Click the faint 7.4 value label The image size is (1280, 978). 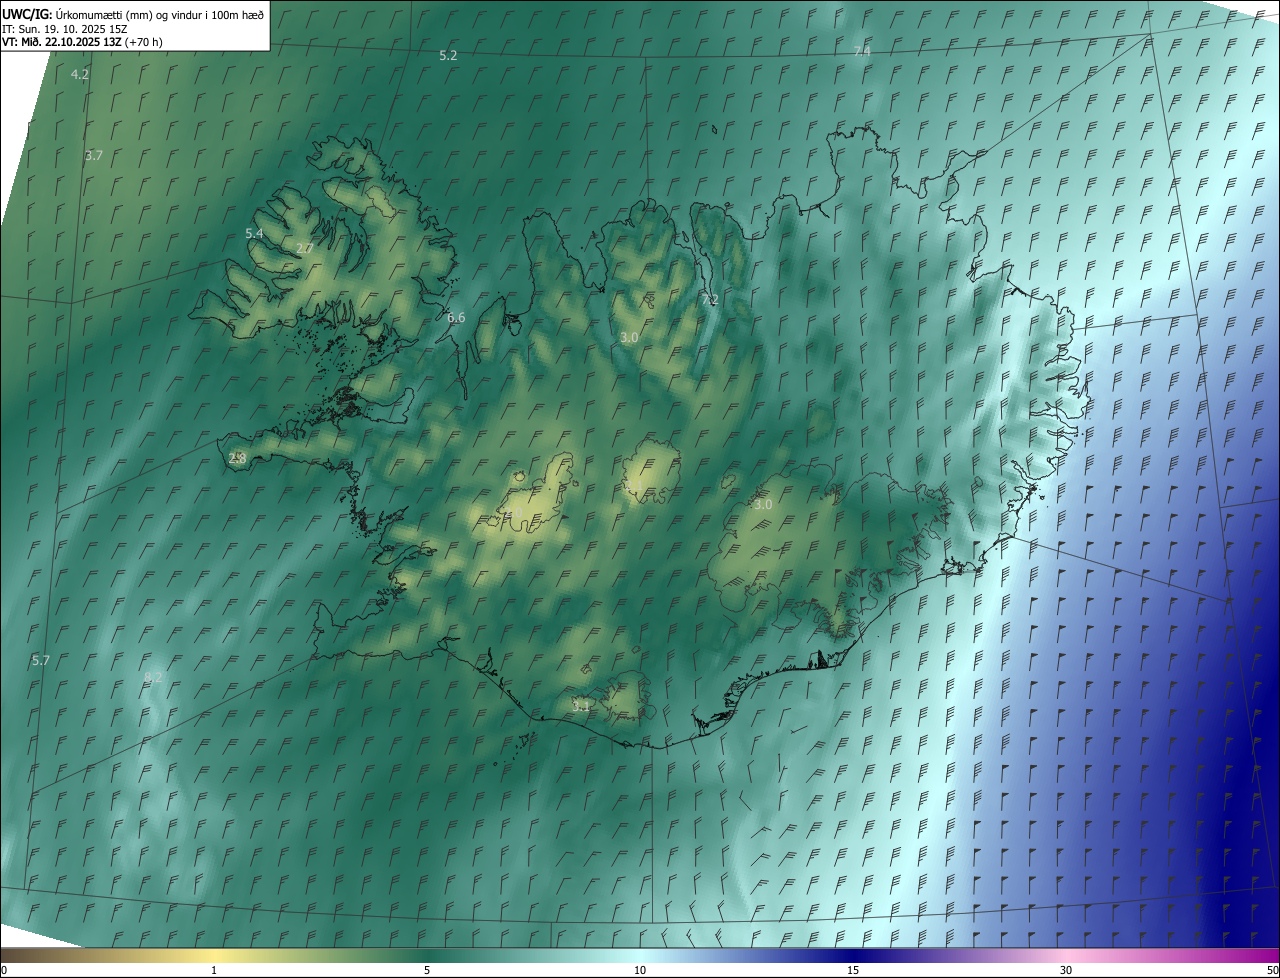(862, 50)
